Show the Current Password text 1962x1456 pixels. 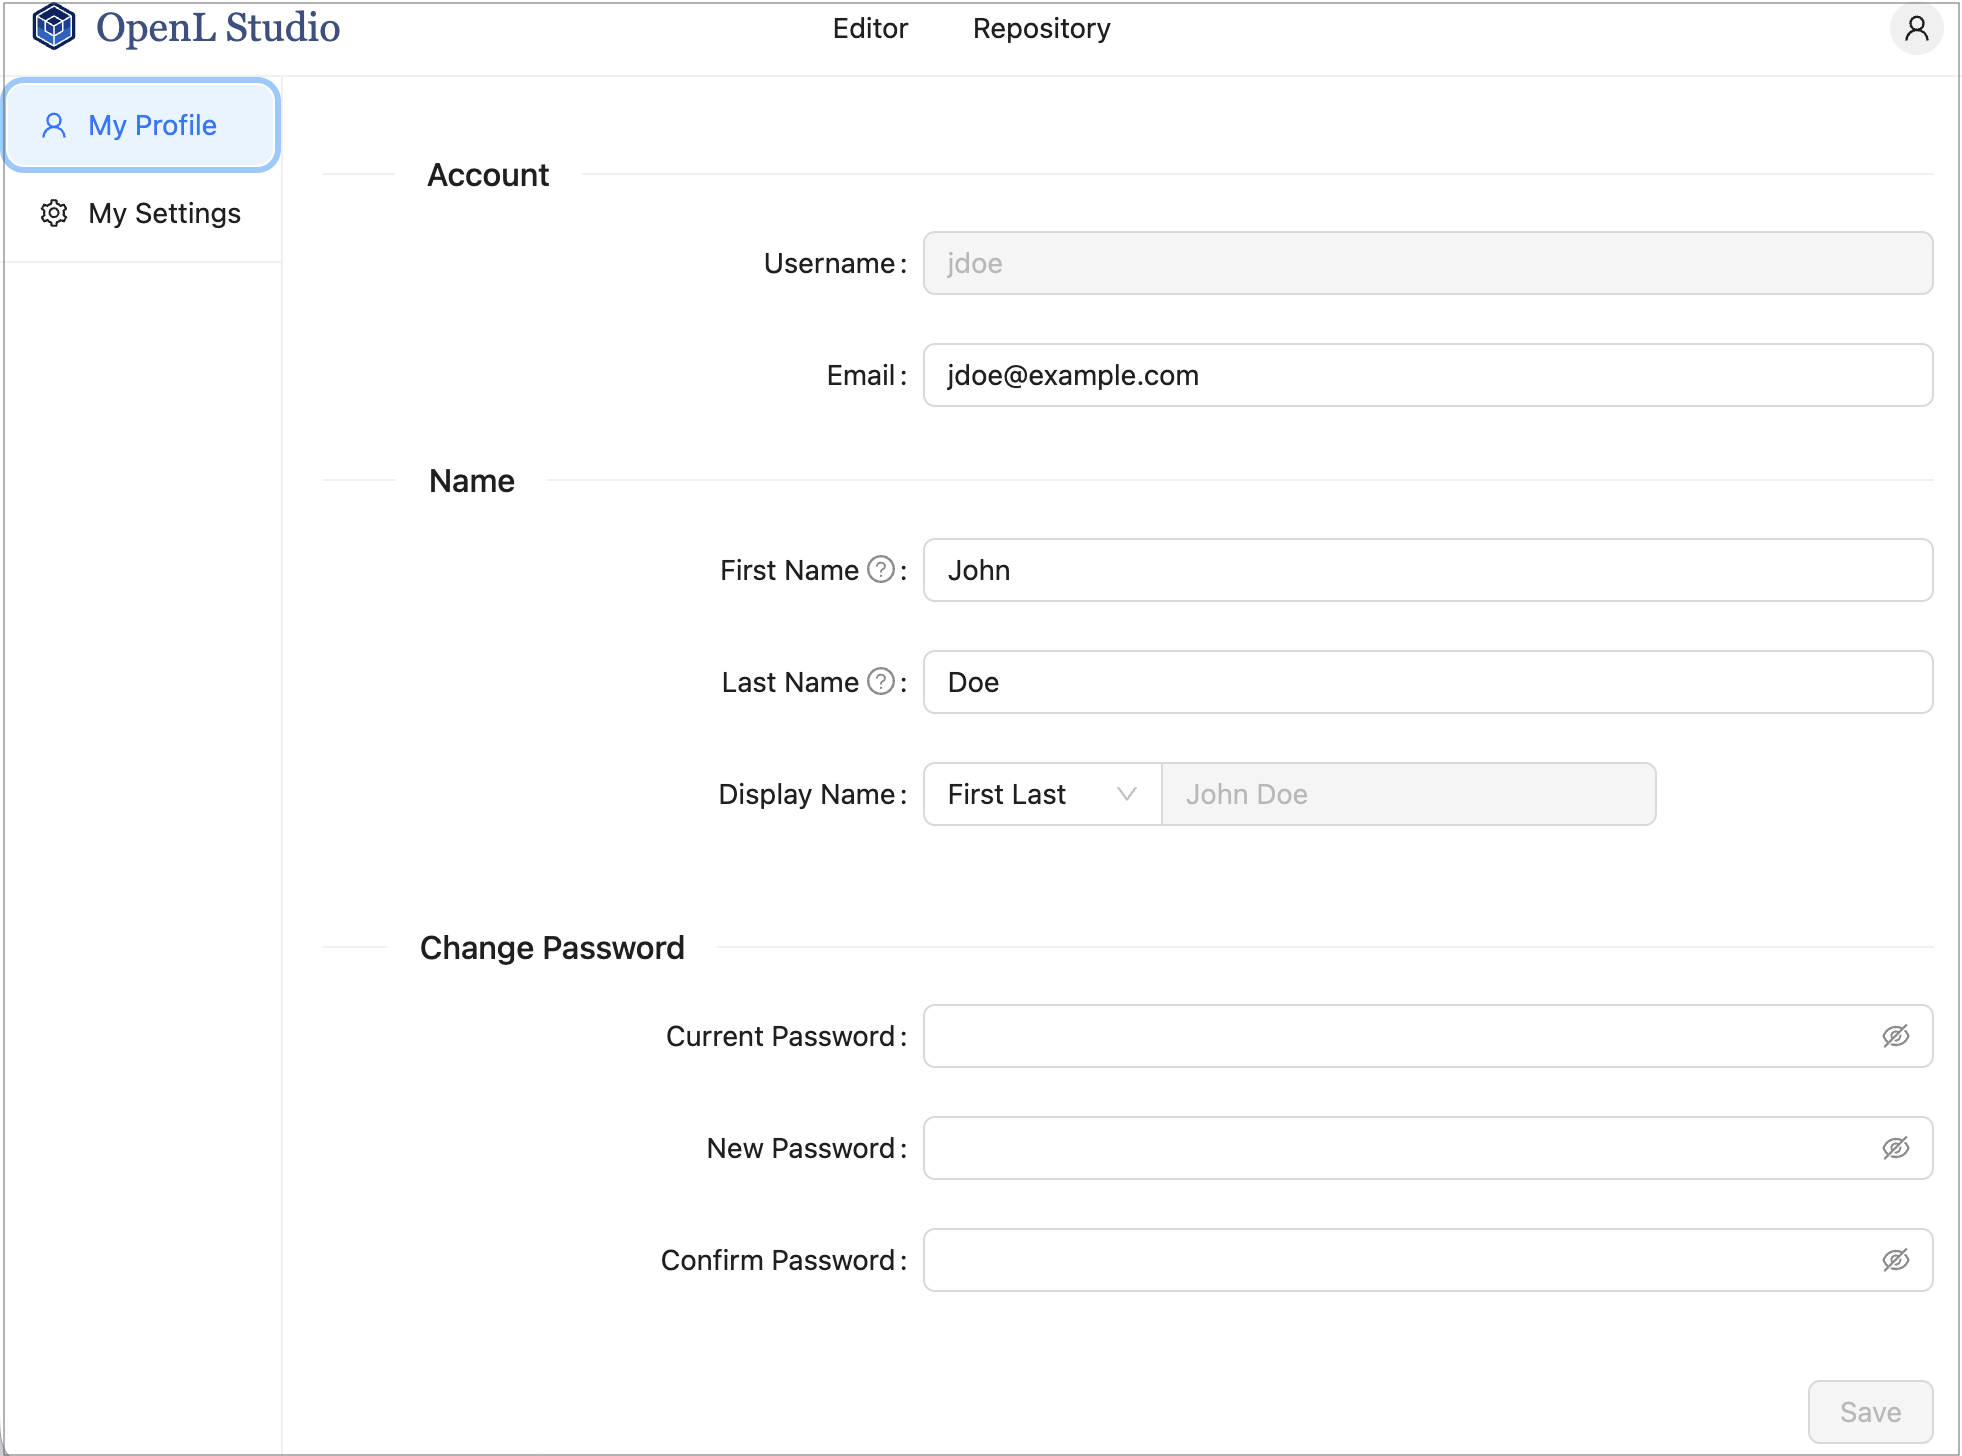point(1895,1036)
